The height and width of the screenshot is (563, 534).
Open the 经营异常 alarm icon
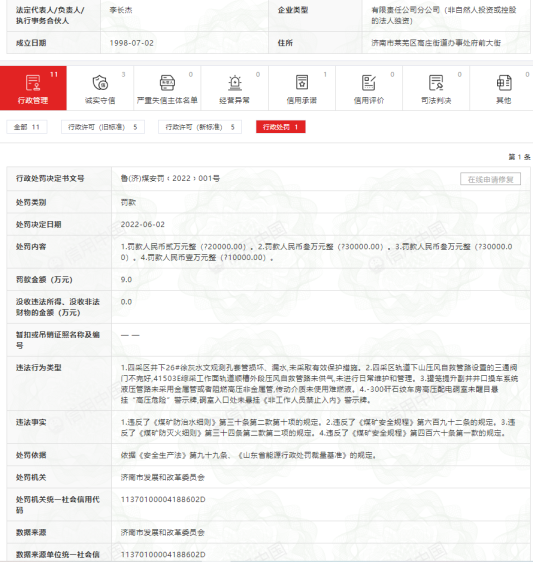[x=235, y=83]
